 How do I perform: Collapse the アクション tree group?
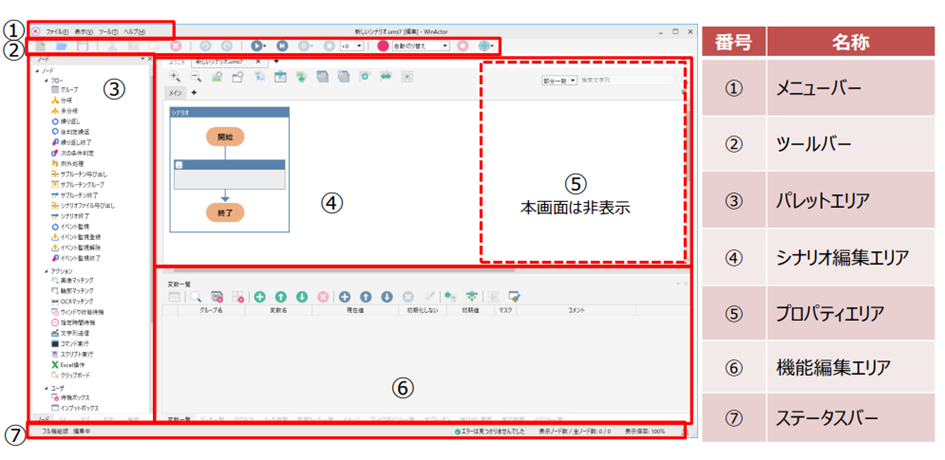pos(45,269)
